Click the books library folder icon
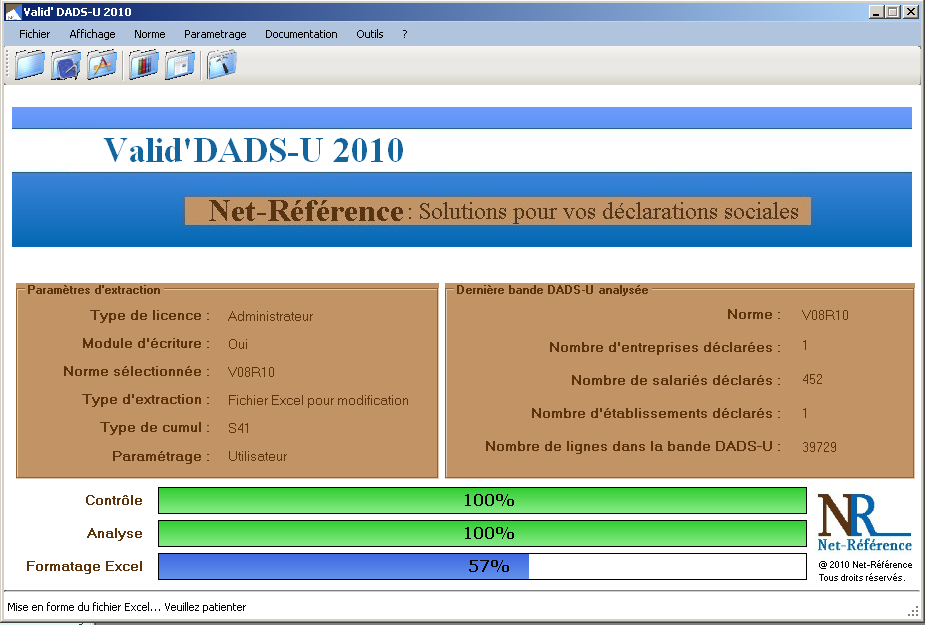 click(143, 65)
